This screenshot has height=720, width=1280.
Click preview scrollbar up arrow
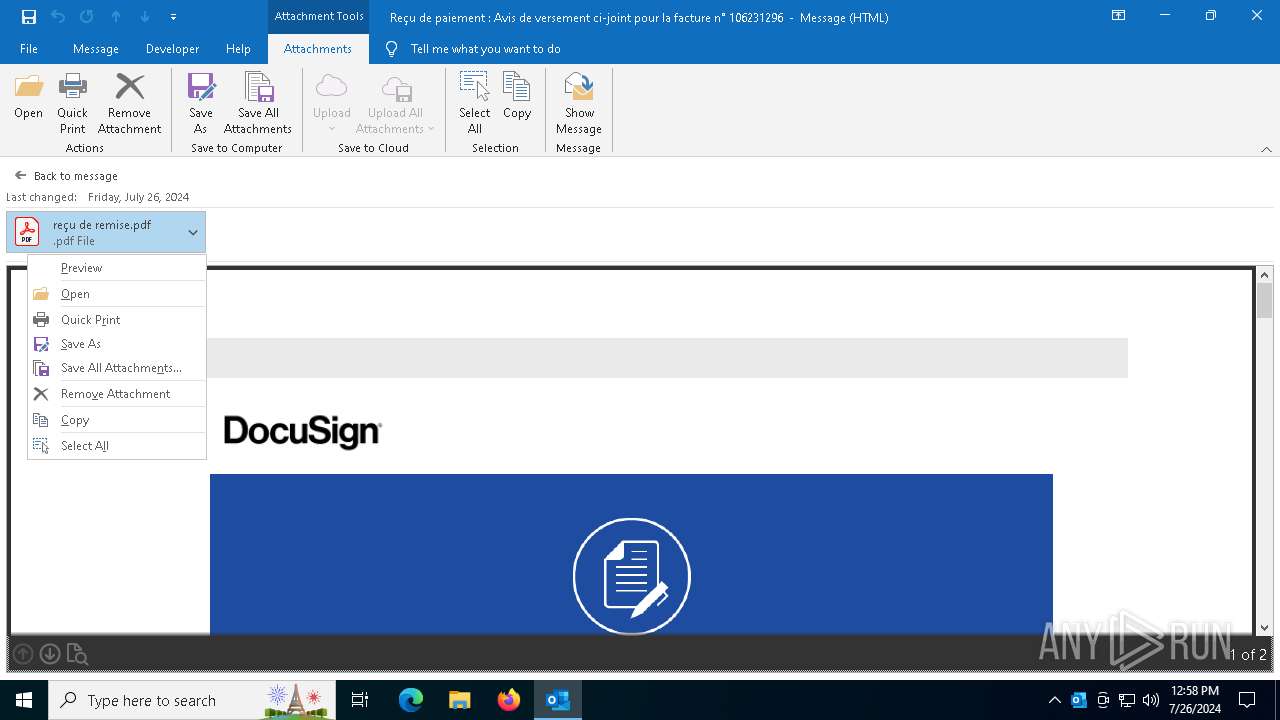tap(1264, 275)
